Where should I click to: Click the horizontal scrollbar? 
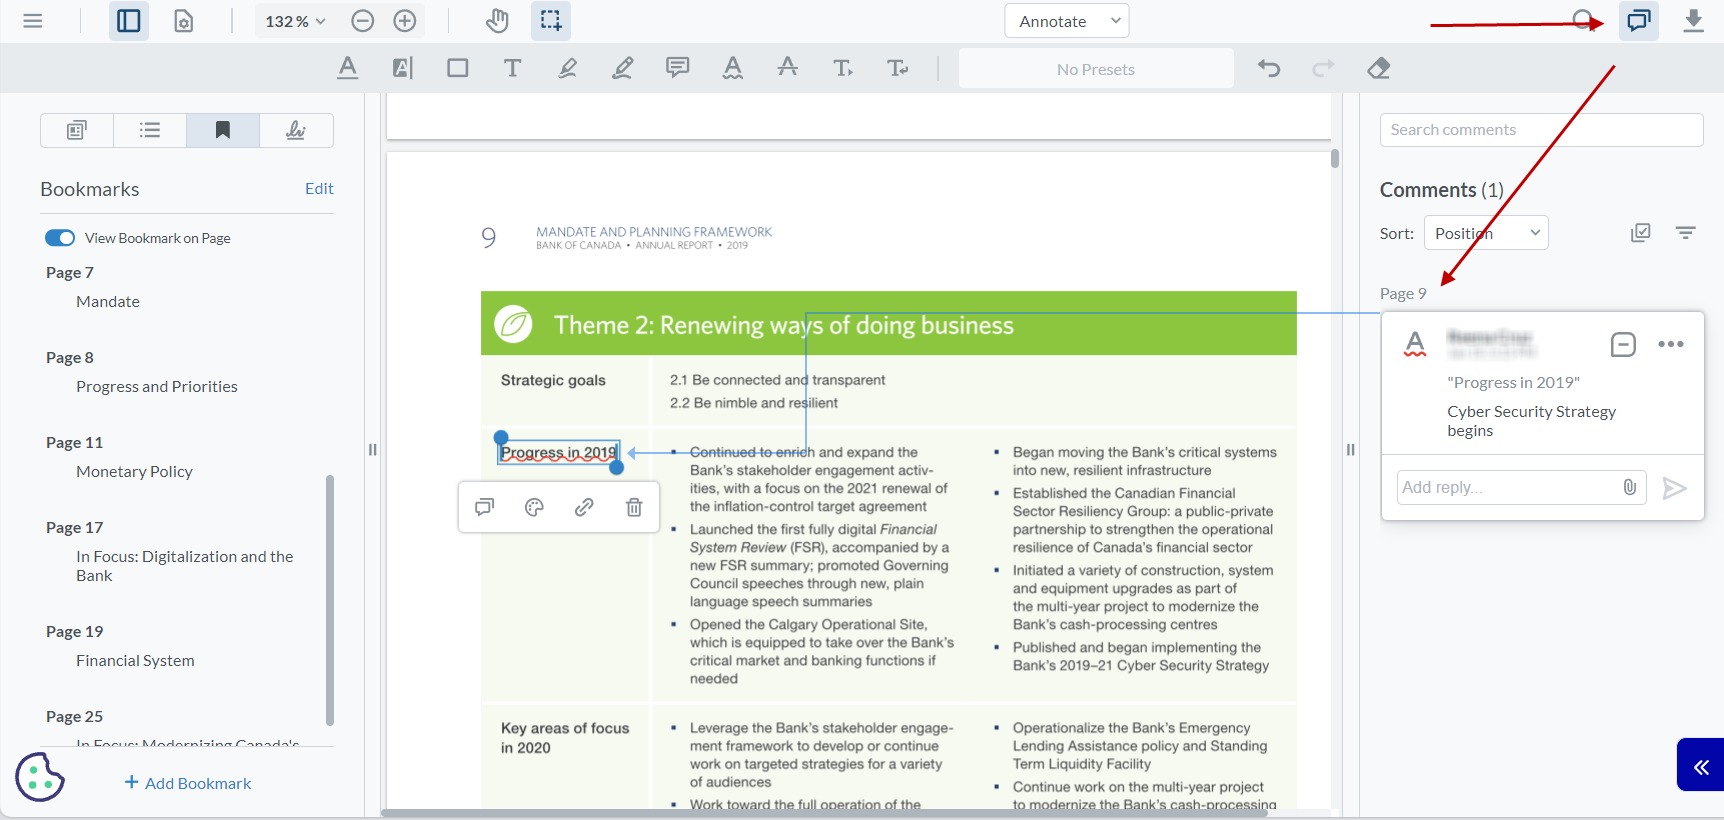point(825,812)
